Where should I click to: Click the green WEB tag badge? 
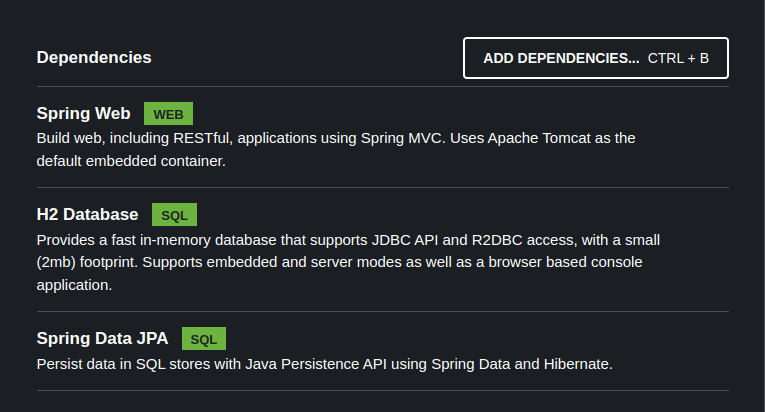[x=168, y=114]
